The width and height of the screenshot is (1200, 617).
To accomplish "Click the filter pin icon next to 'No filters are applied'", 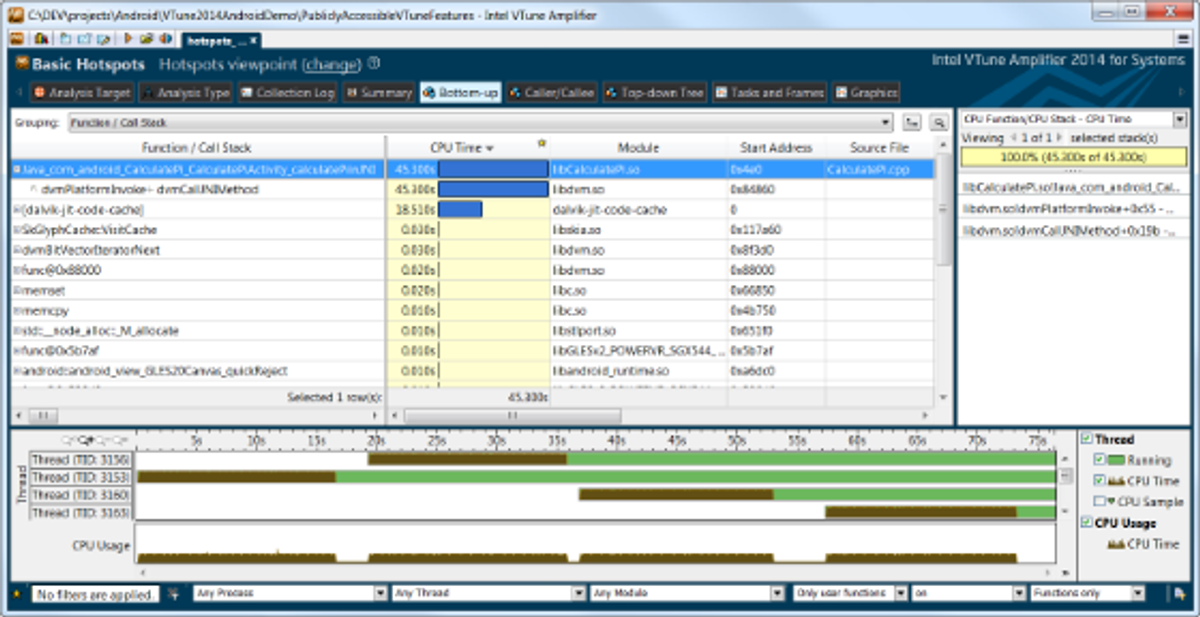I will click(x=172, y=592).
